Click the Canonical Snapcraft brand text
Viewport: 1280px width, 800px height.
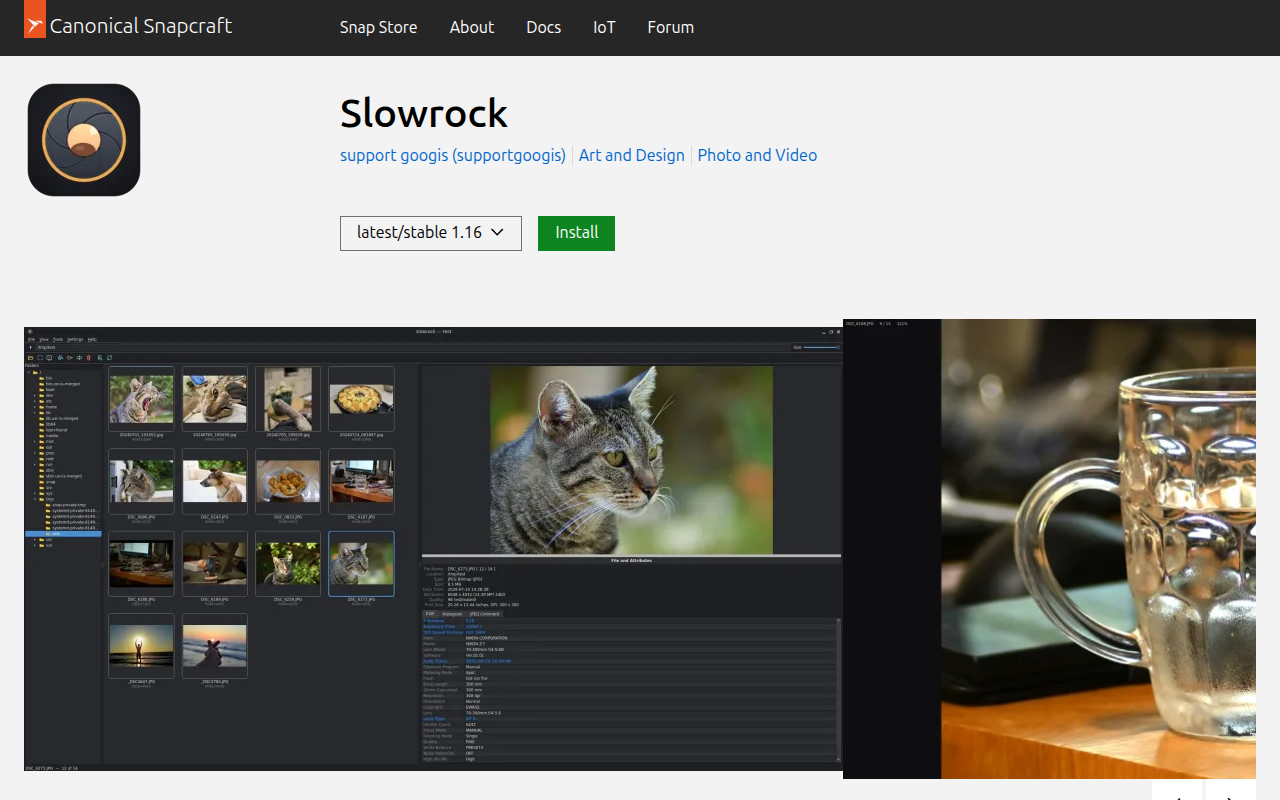pos(141,26)
